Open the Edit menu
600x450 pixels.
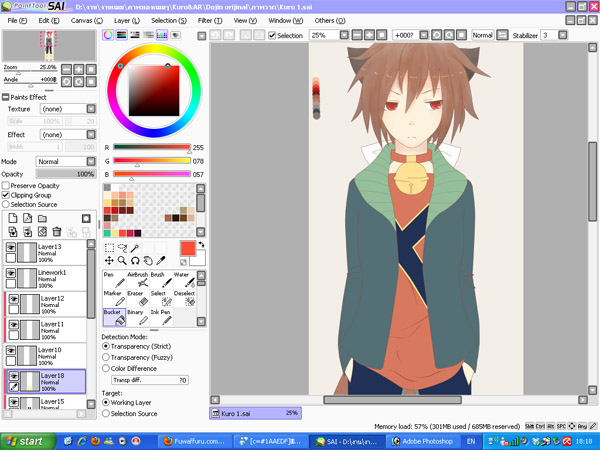tap(49, 20)
